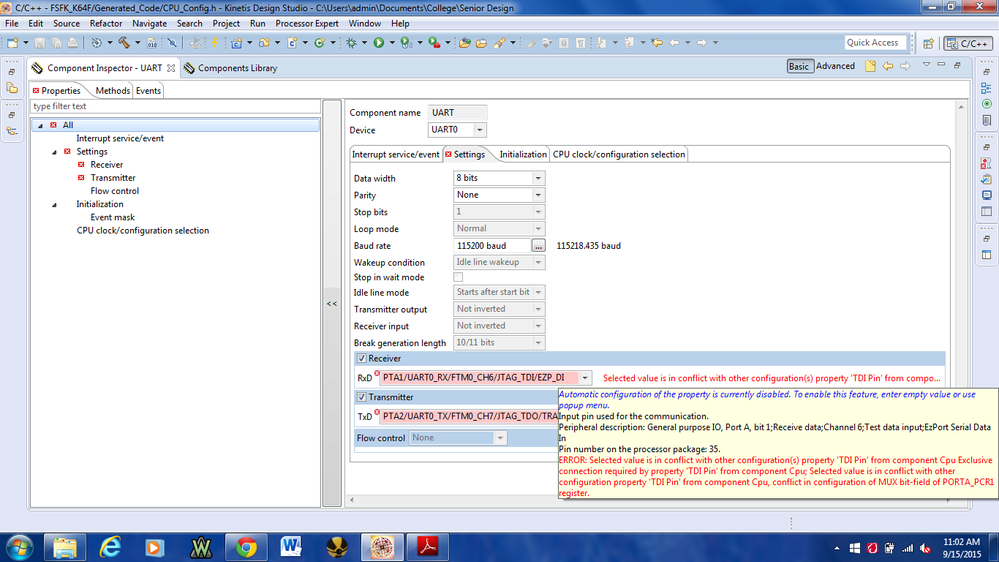
Task: Click the Baud rate ellipsis button
Action: click(x=538, y=245)
